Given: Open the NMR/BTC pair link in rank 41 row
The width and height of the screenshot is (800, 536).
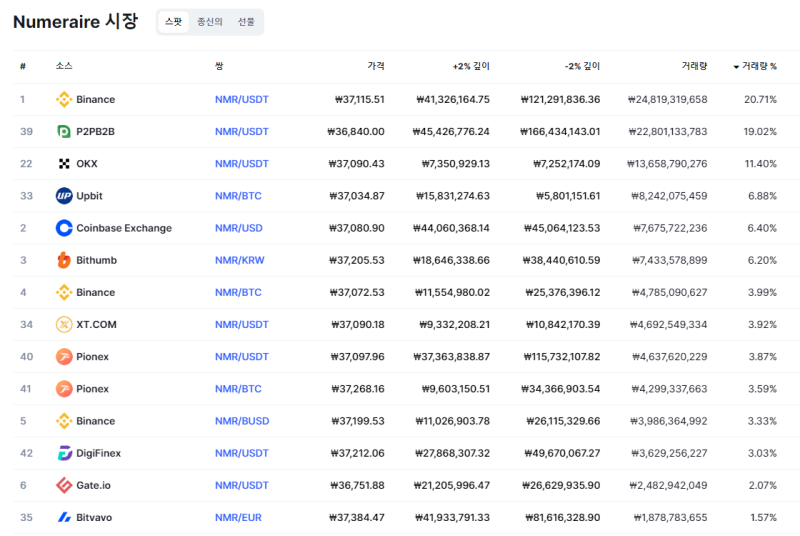Looking at the screenshot, I should pos(238,389).
